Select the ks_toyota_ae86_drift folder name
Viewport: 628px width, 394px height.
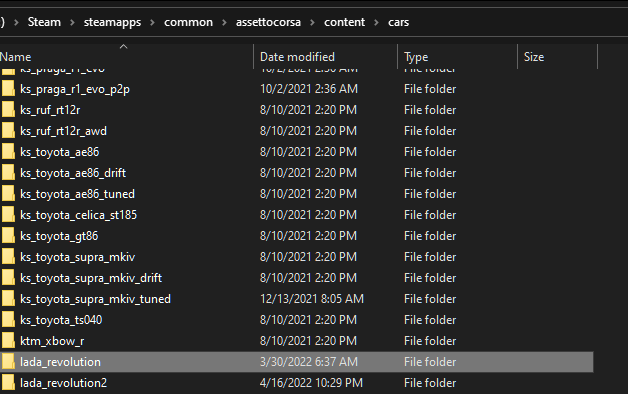pos(73,173)
